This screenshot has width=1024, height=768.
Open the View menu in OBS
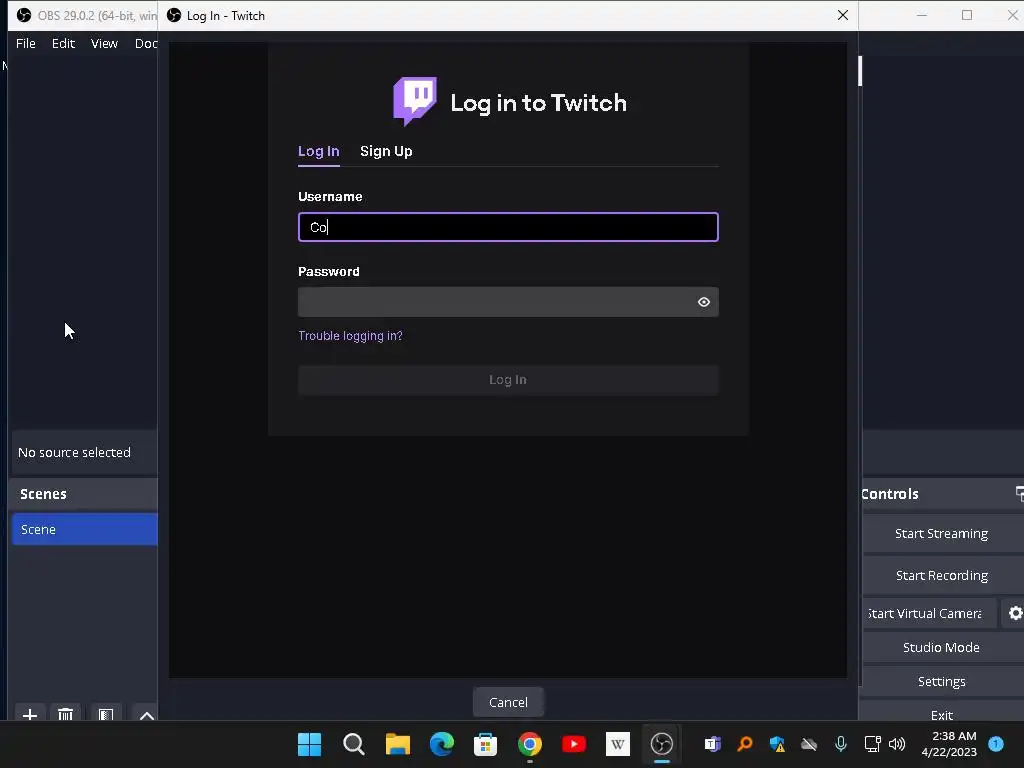pyautogui.click(x=104, y=43)
